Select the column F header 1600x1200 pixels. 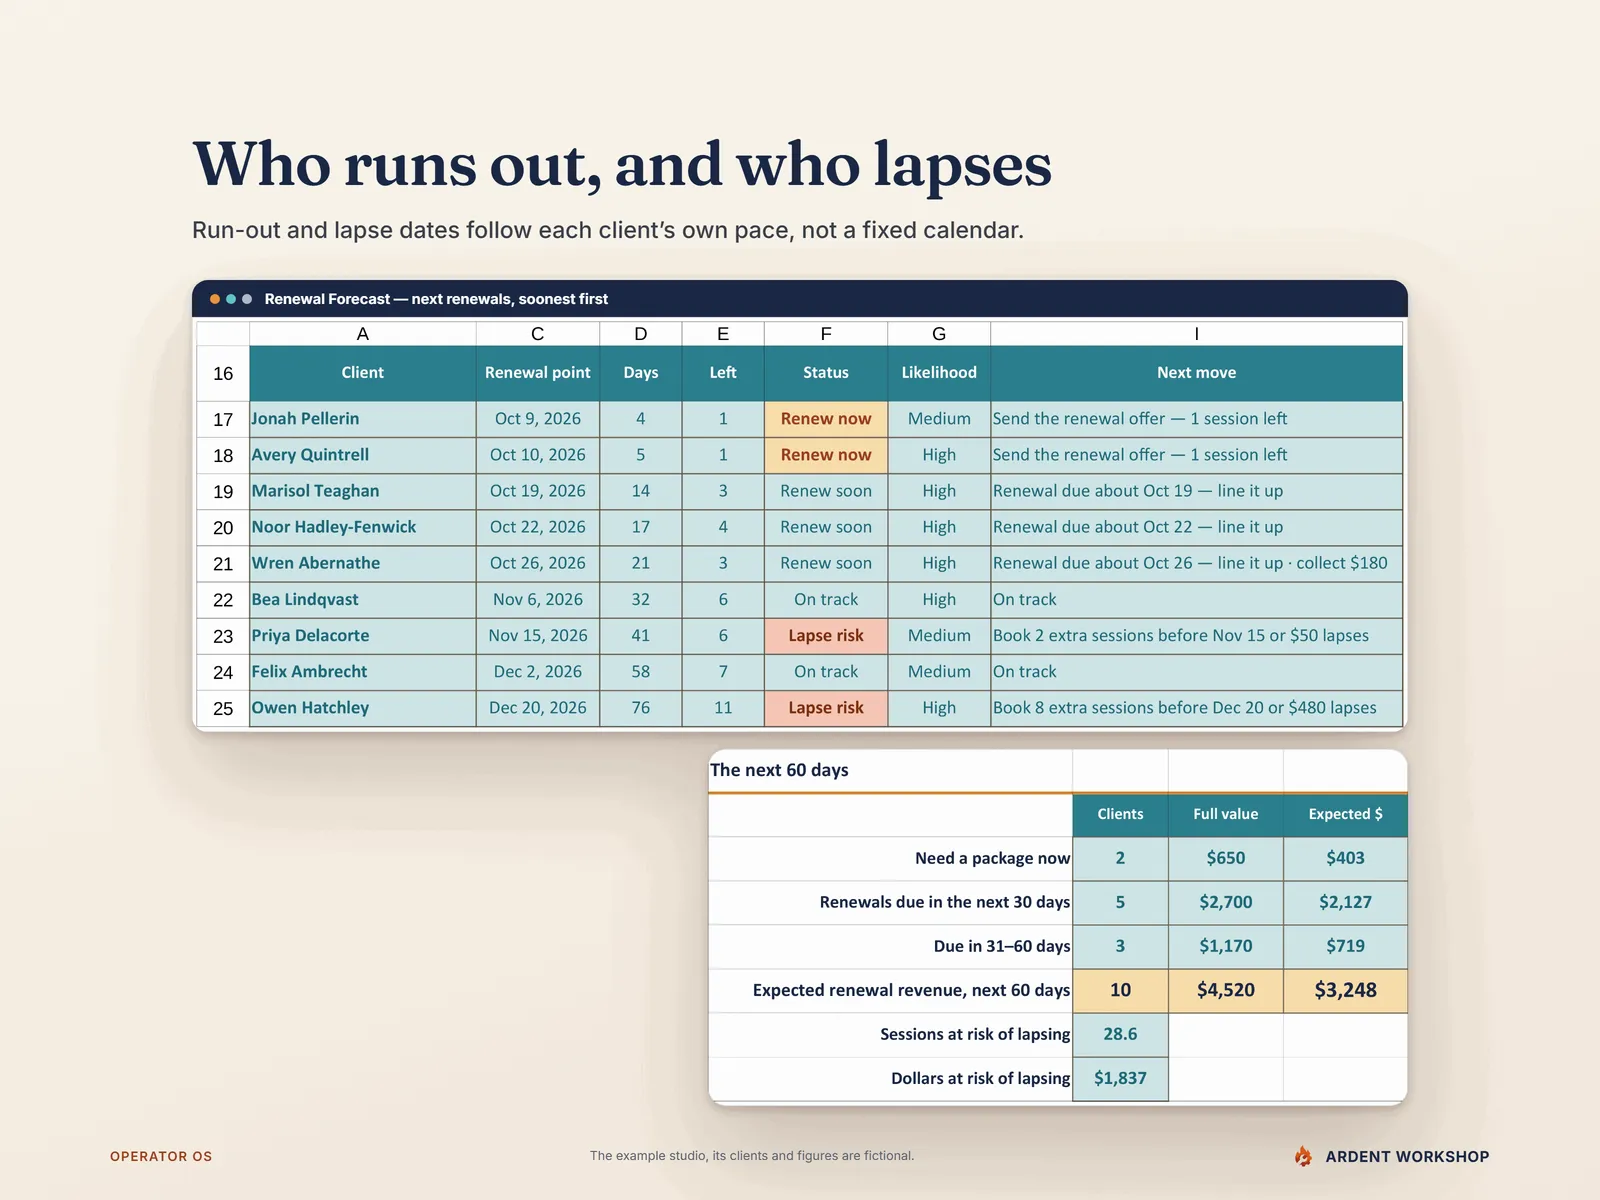pos(826,334)
